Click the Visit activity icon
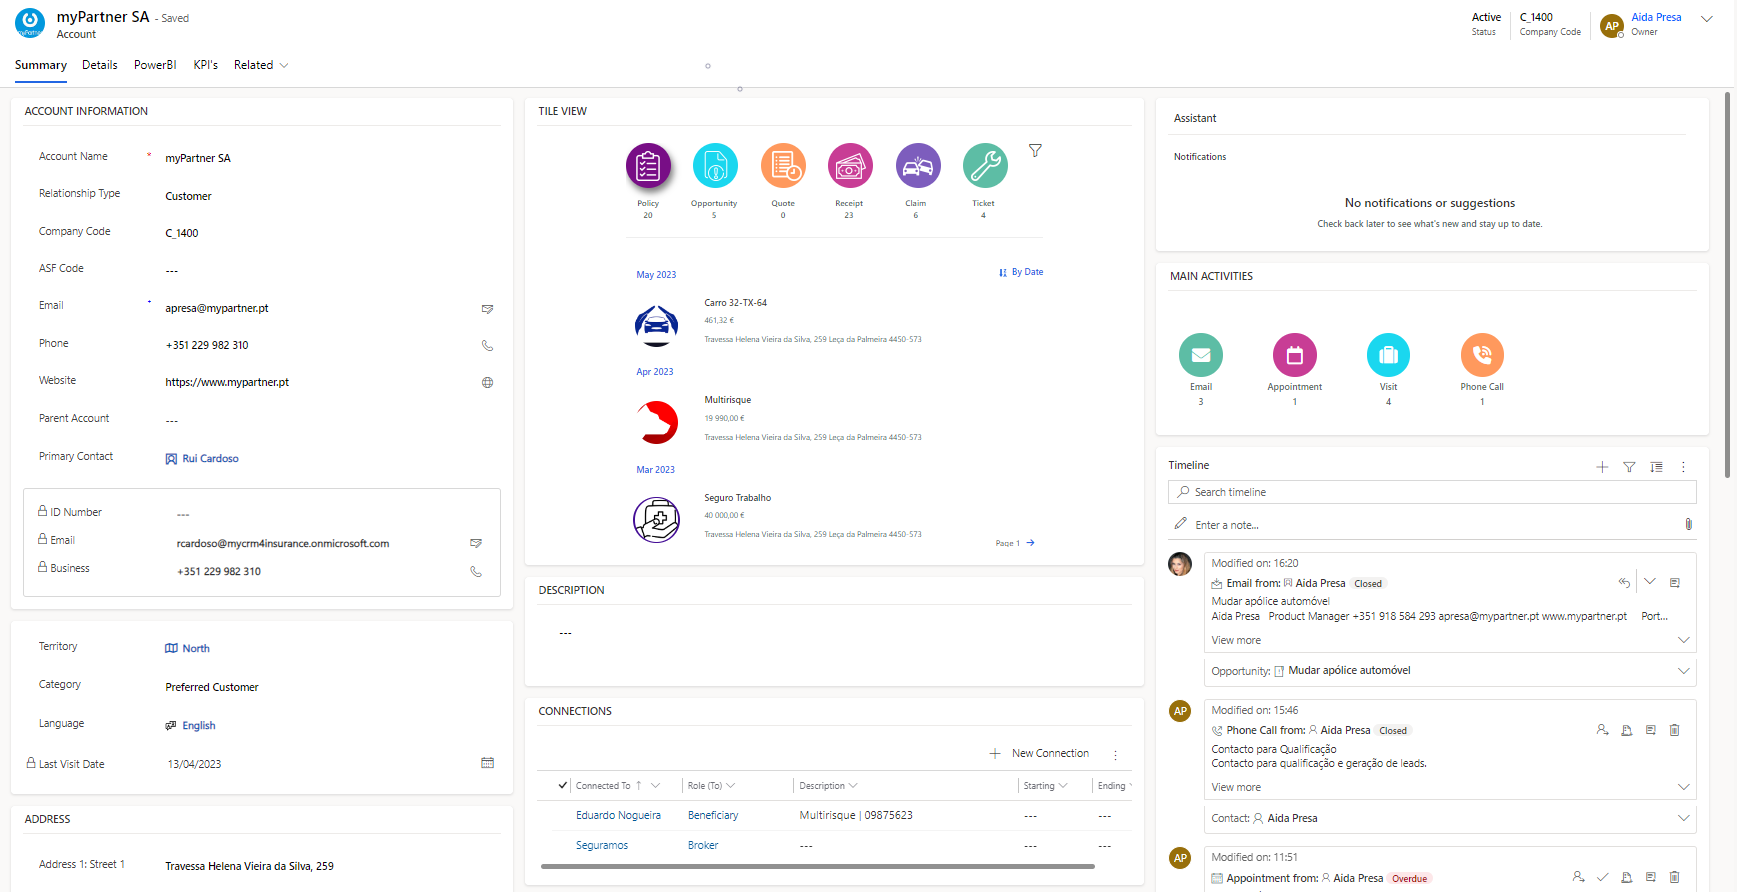 click(1388, 355)
